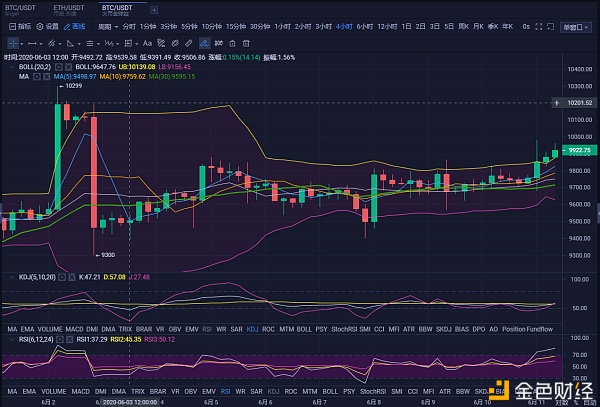Screen dimensions: 600x407
Task: Select the crosshair cursor tool
Action: tap(14, 43)
